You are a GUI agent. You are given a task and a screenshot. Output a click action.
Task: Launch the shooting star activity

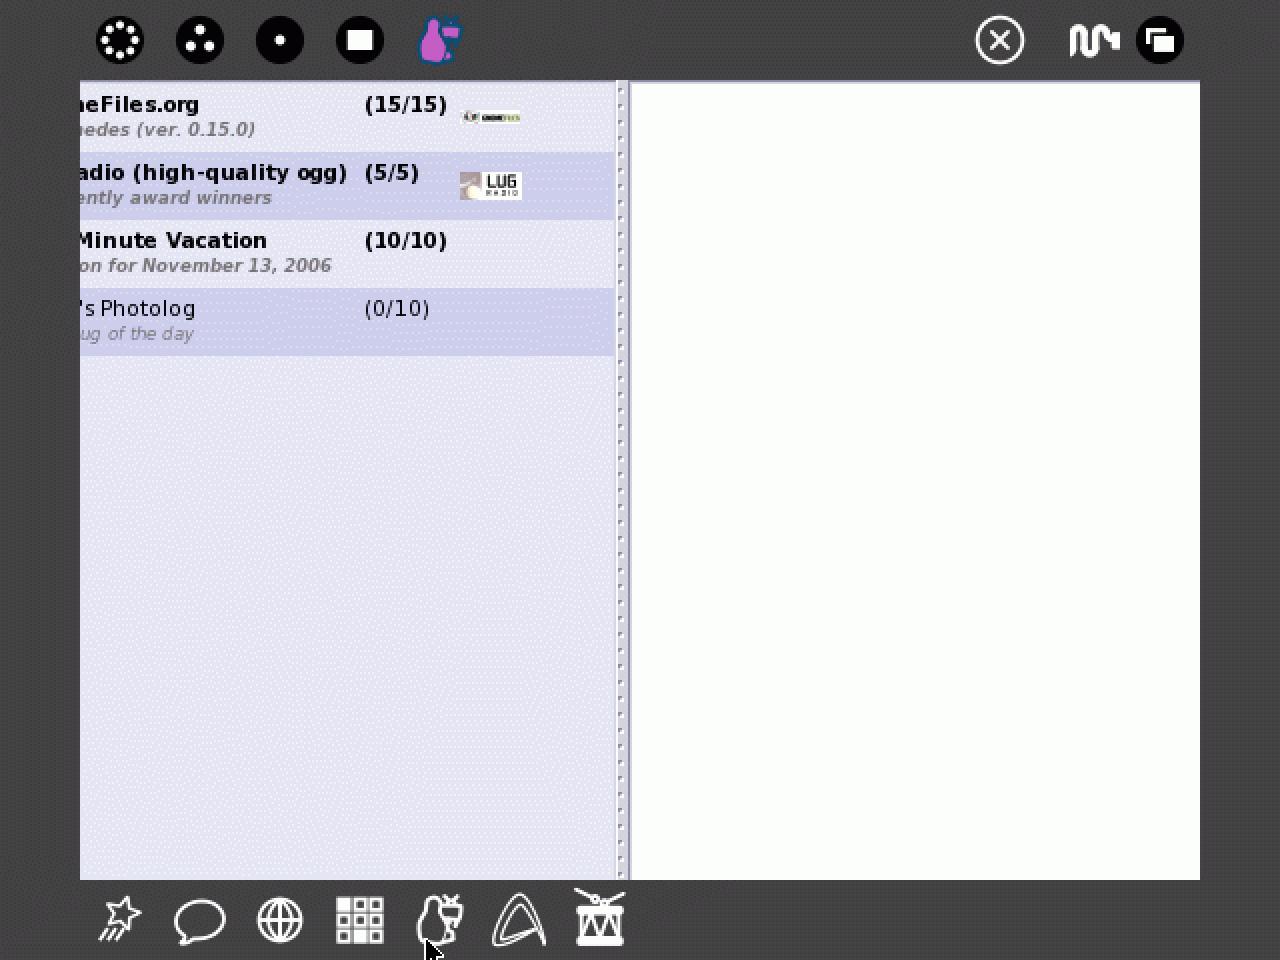click(x=120, y=919)
